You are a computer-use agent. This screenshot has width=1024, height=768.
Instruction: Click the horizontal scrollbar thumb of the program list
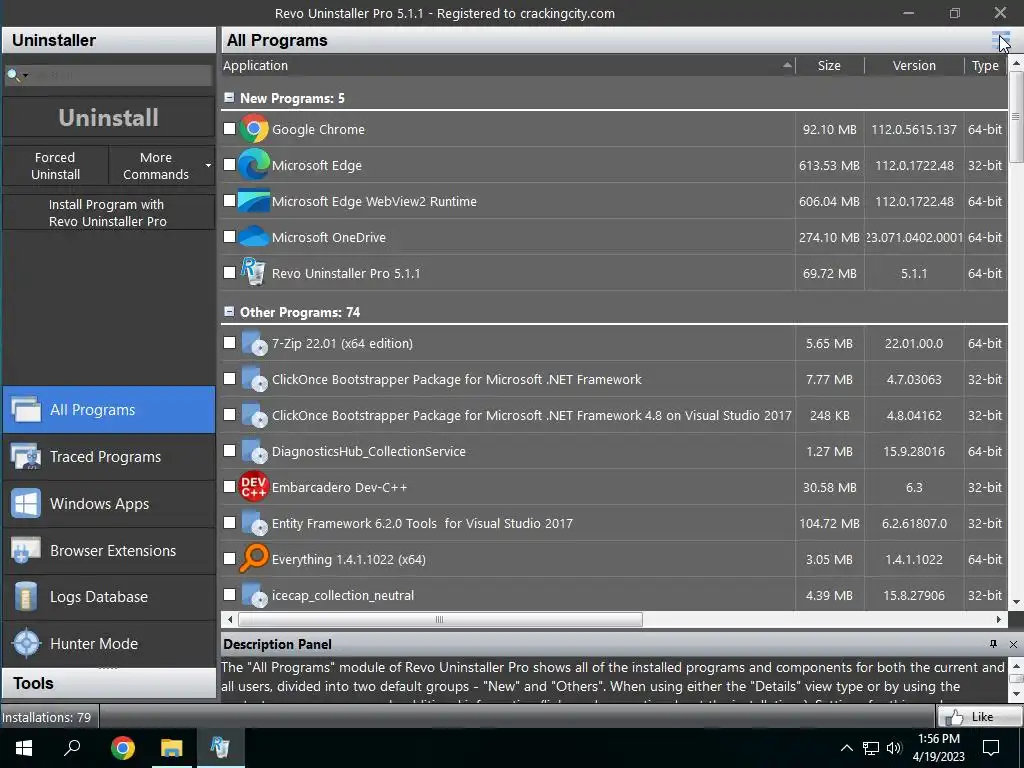[440, 619]
